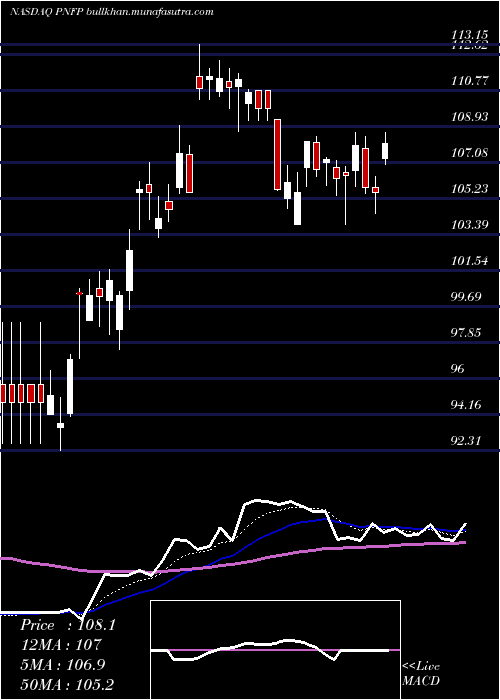This screenshot has height=700, width=500.
Task: Click inside the MACD inset chart
Action: click(x=275, y=650)
